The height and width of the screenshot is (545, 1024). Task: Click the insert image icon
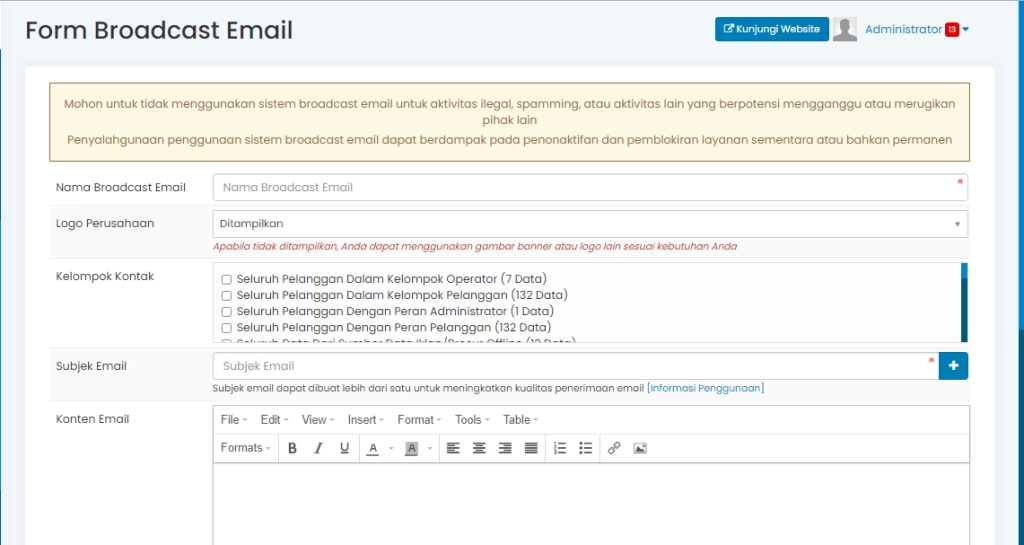click(x=640, y=448)
